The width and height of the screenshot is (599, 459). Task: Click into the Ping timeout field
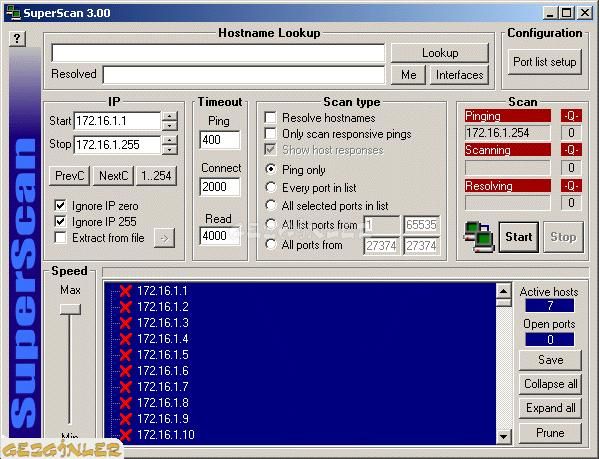point(220,140)
